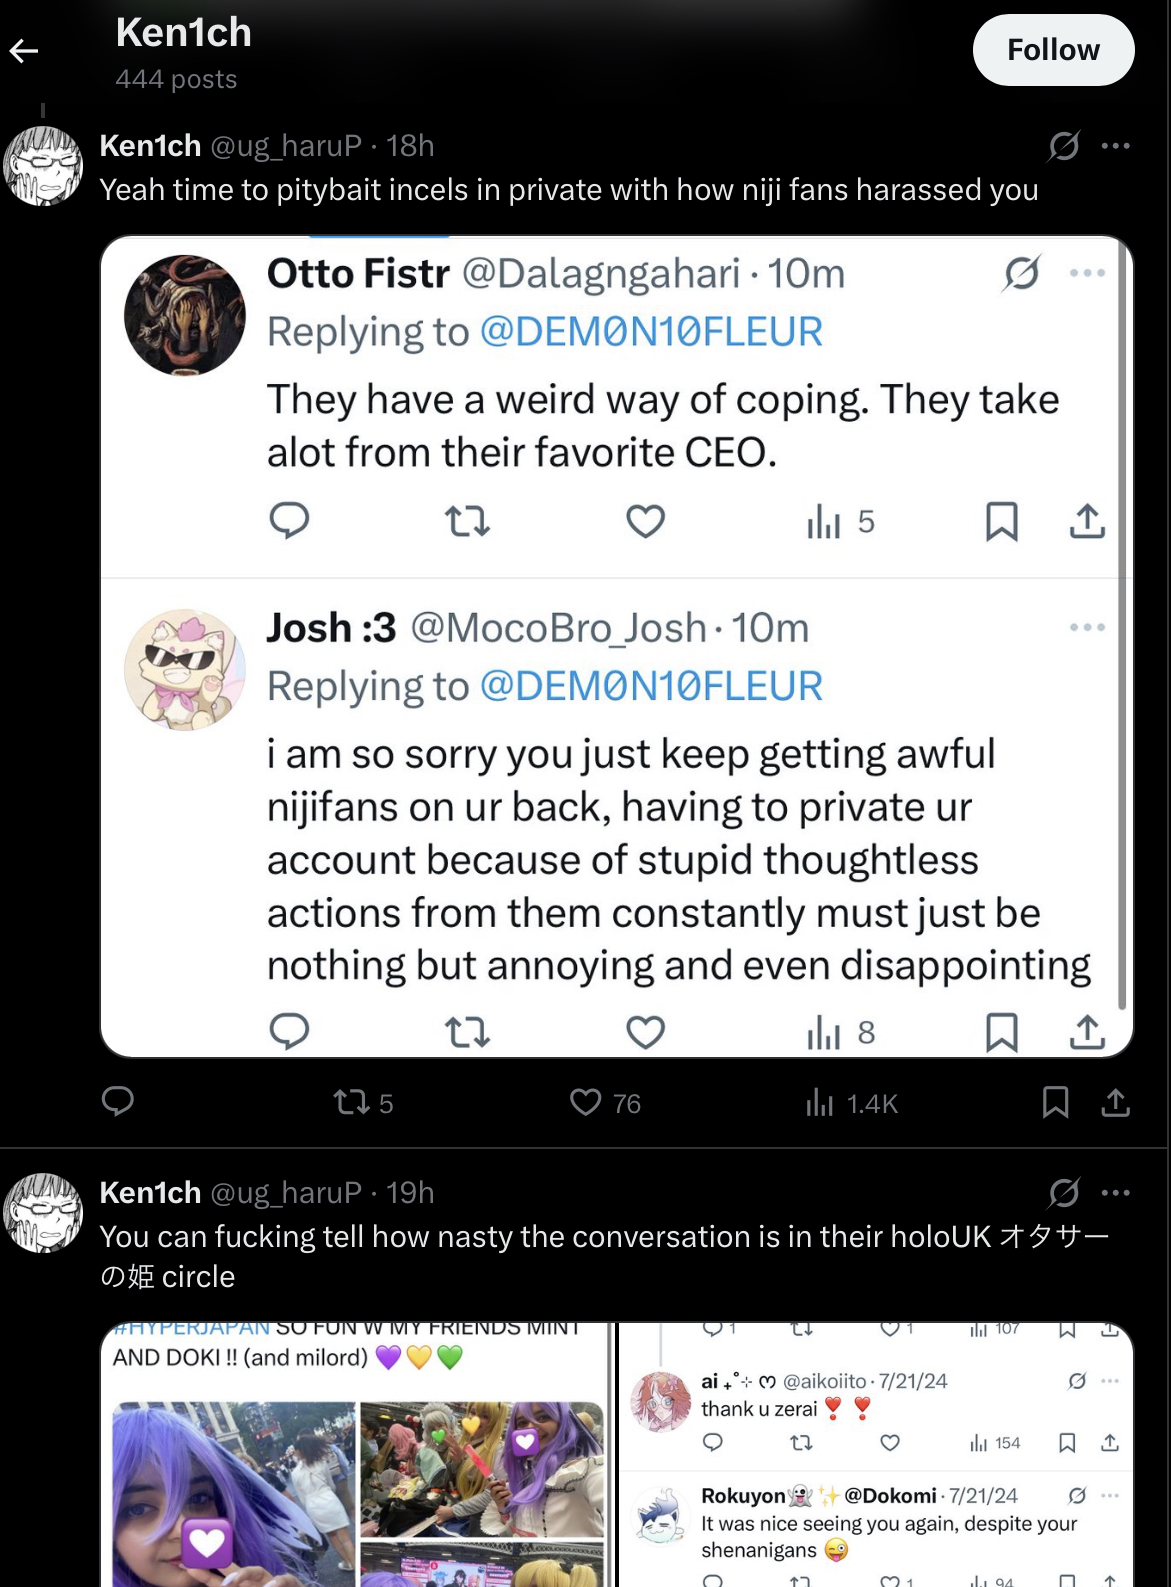The image size is (1171, 1587).
Task: Like the post with 76 likes
Action: 586,1103
